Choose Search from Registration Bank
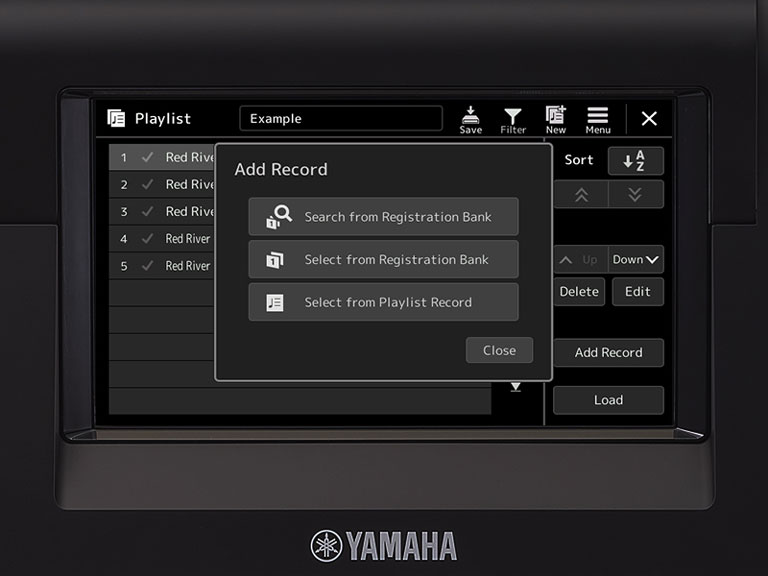This screenshot has width=768, height=576. click(x=383, y=217)
